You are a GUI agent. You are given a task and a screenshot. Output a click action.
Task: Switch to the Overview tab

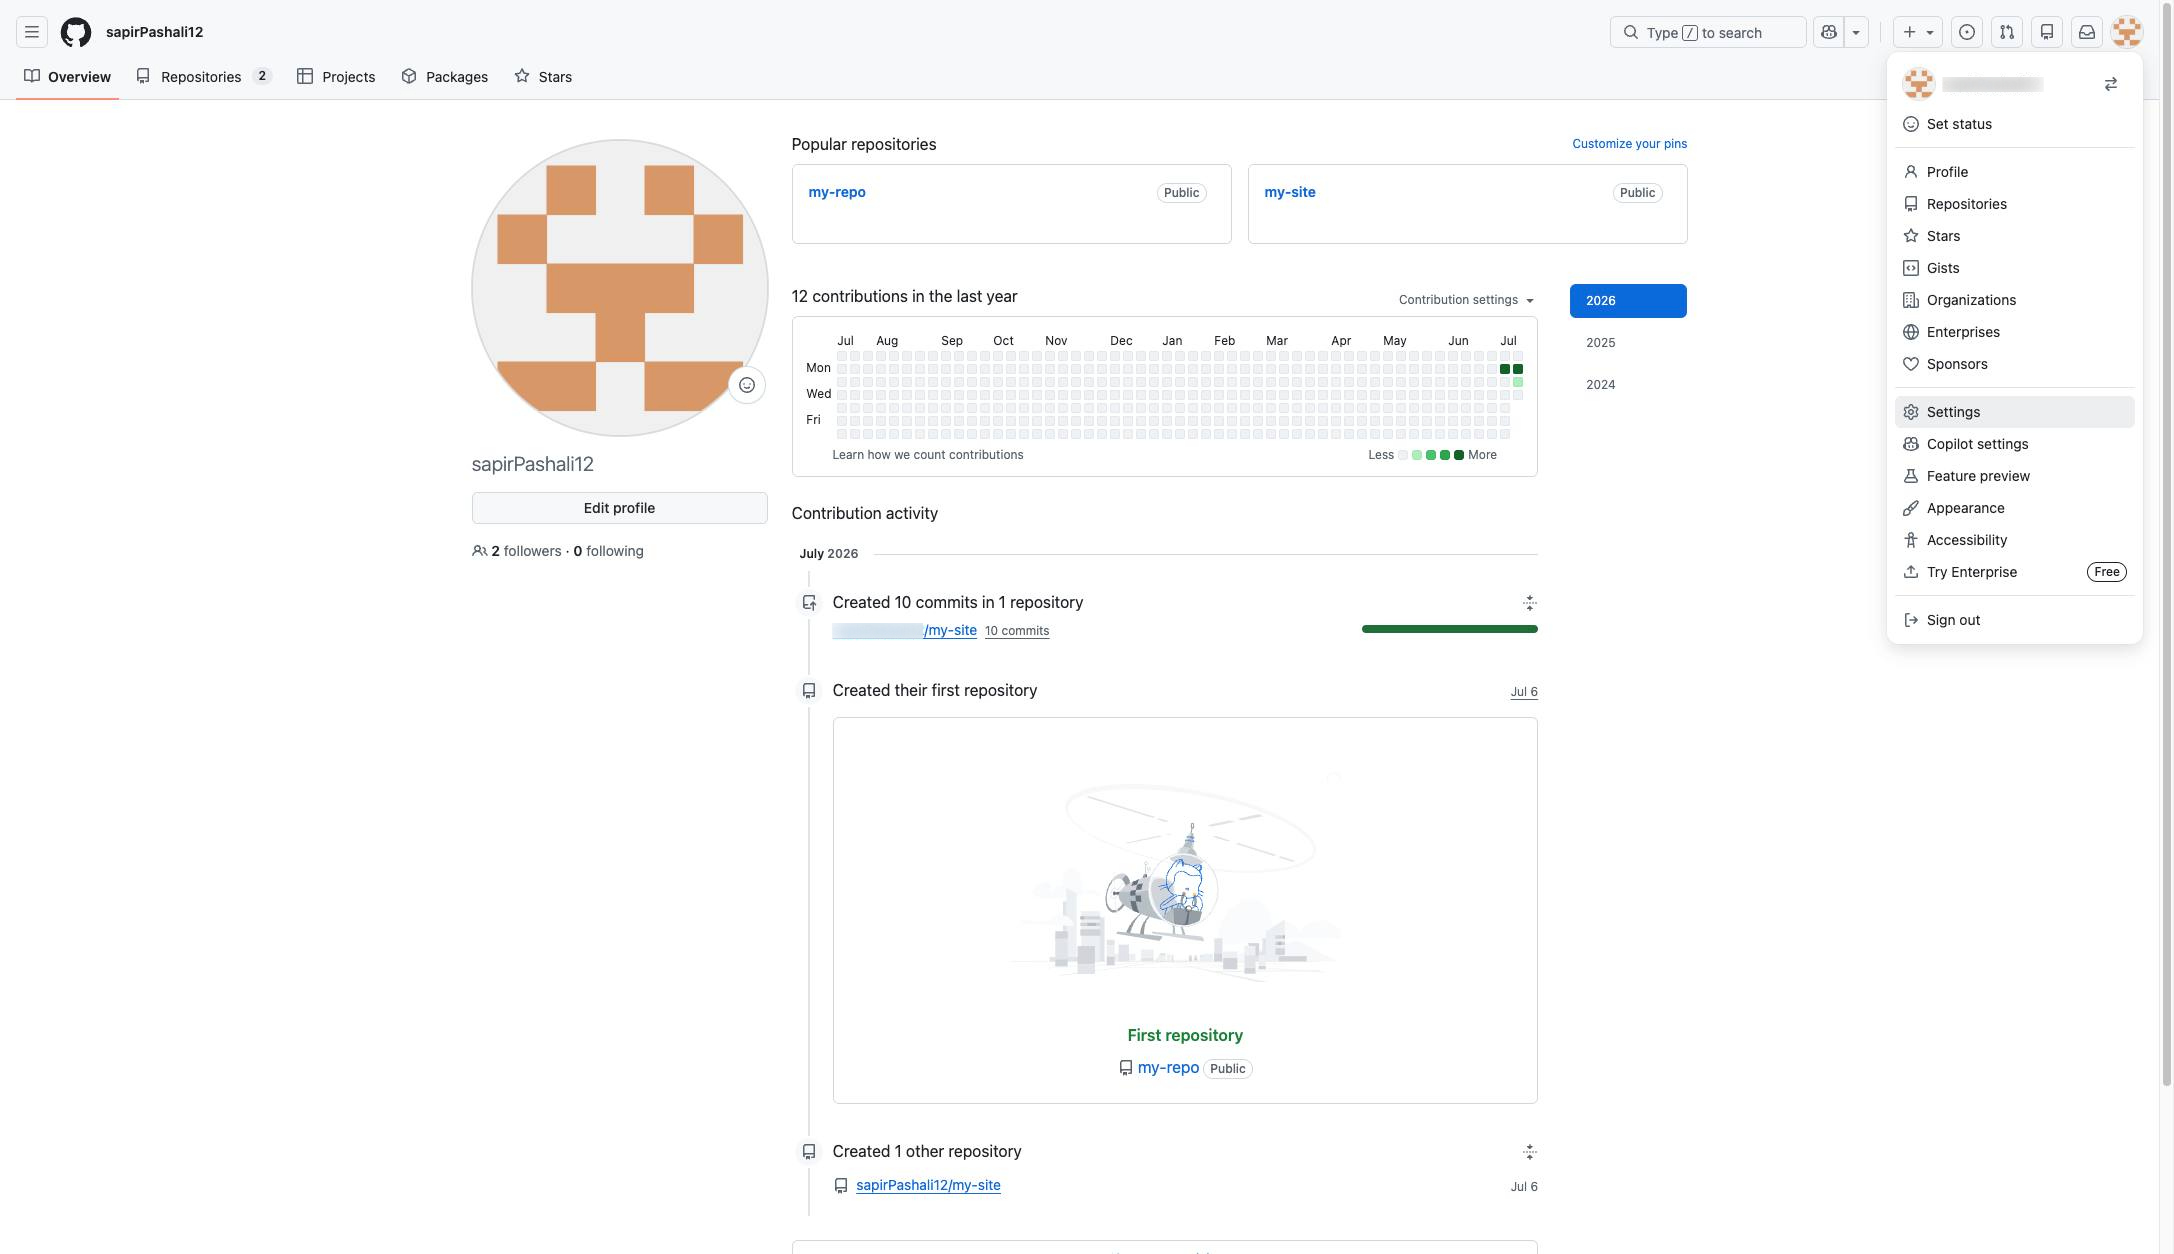67,77
